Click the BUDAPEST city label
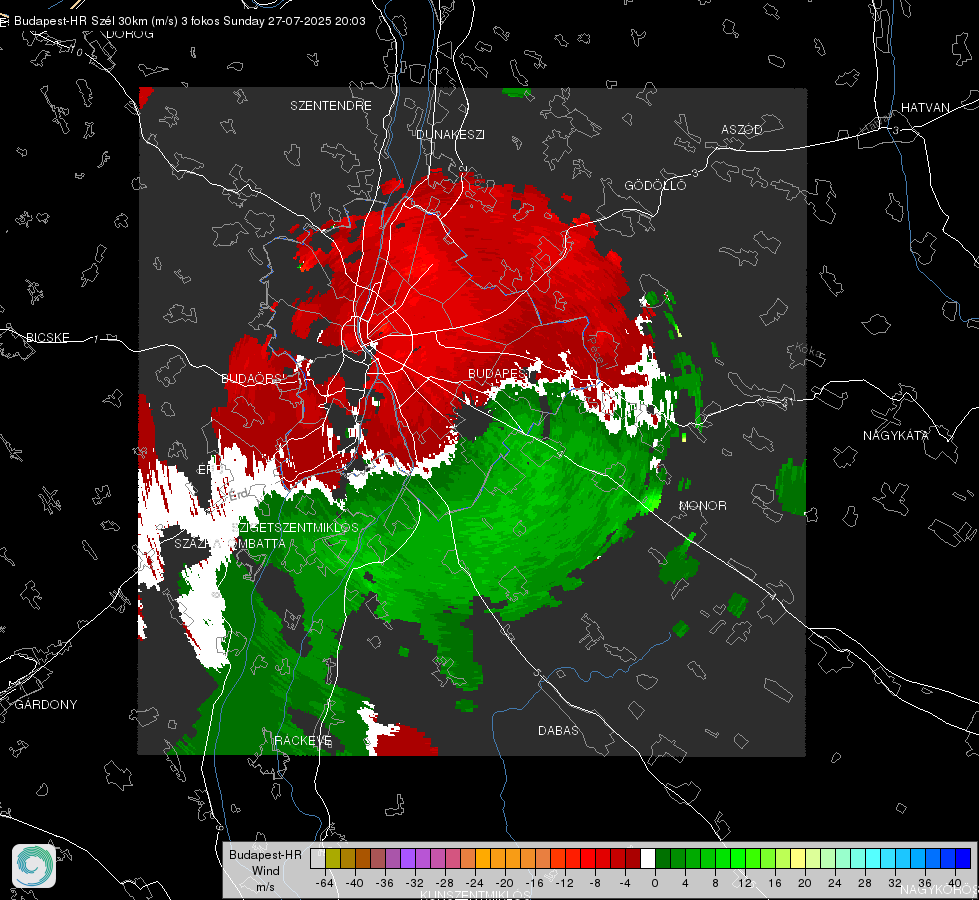The width and height of the screenshot is (979, 900). pyautogui.click(x=498, y=373)
